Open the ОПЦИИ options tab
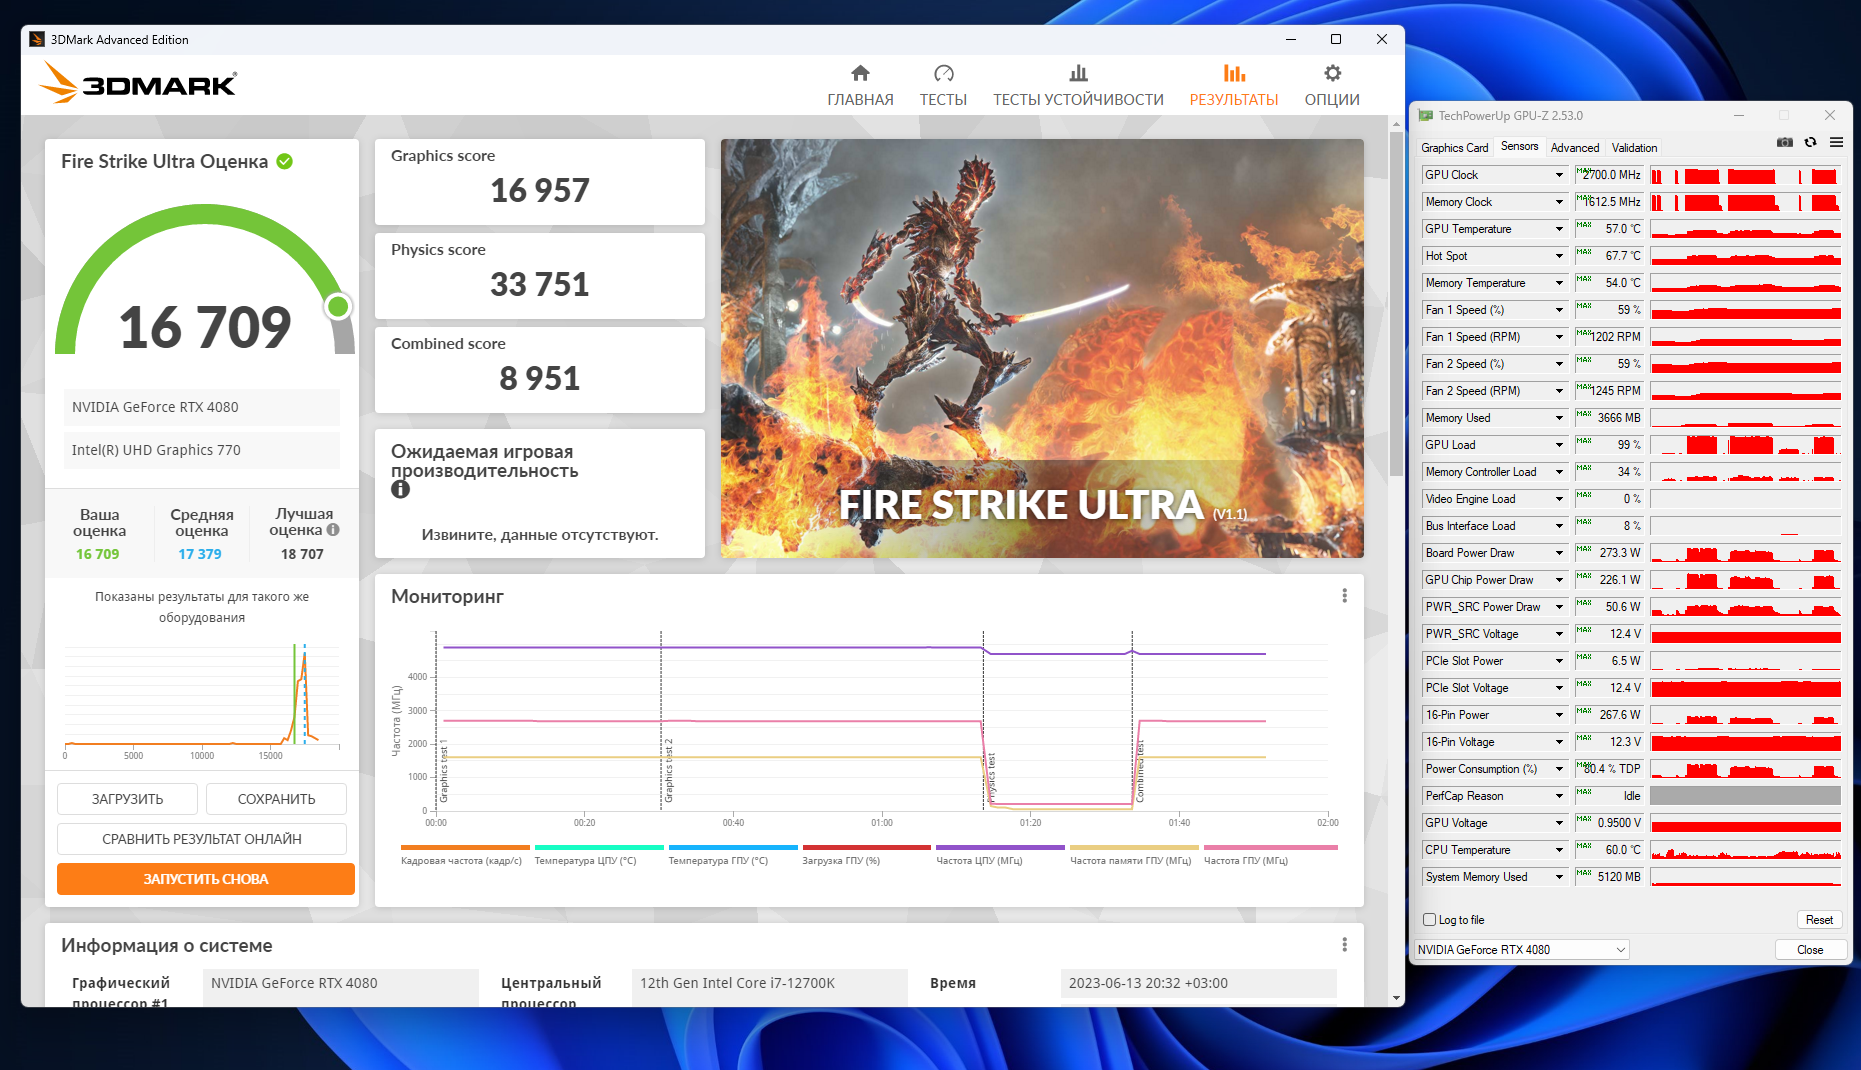This screenshot has height=1070, width=1861. [x=1332, y=86]
